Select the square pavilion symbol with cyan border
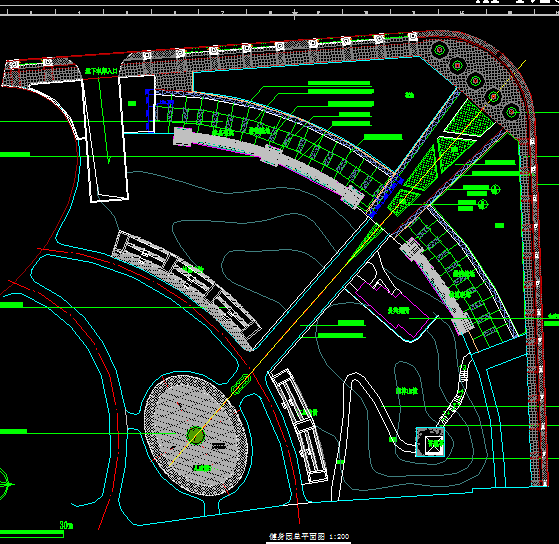This screenshot has width=559, height=544. [x=430, y=442]
